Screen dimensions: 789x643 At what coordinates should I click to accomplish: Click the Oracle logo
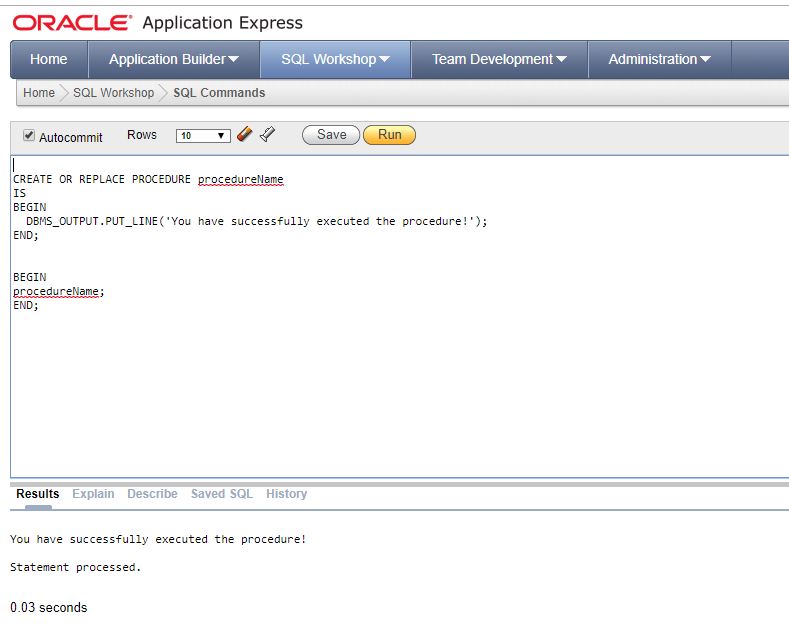(x=72, y=23)
